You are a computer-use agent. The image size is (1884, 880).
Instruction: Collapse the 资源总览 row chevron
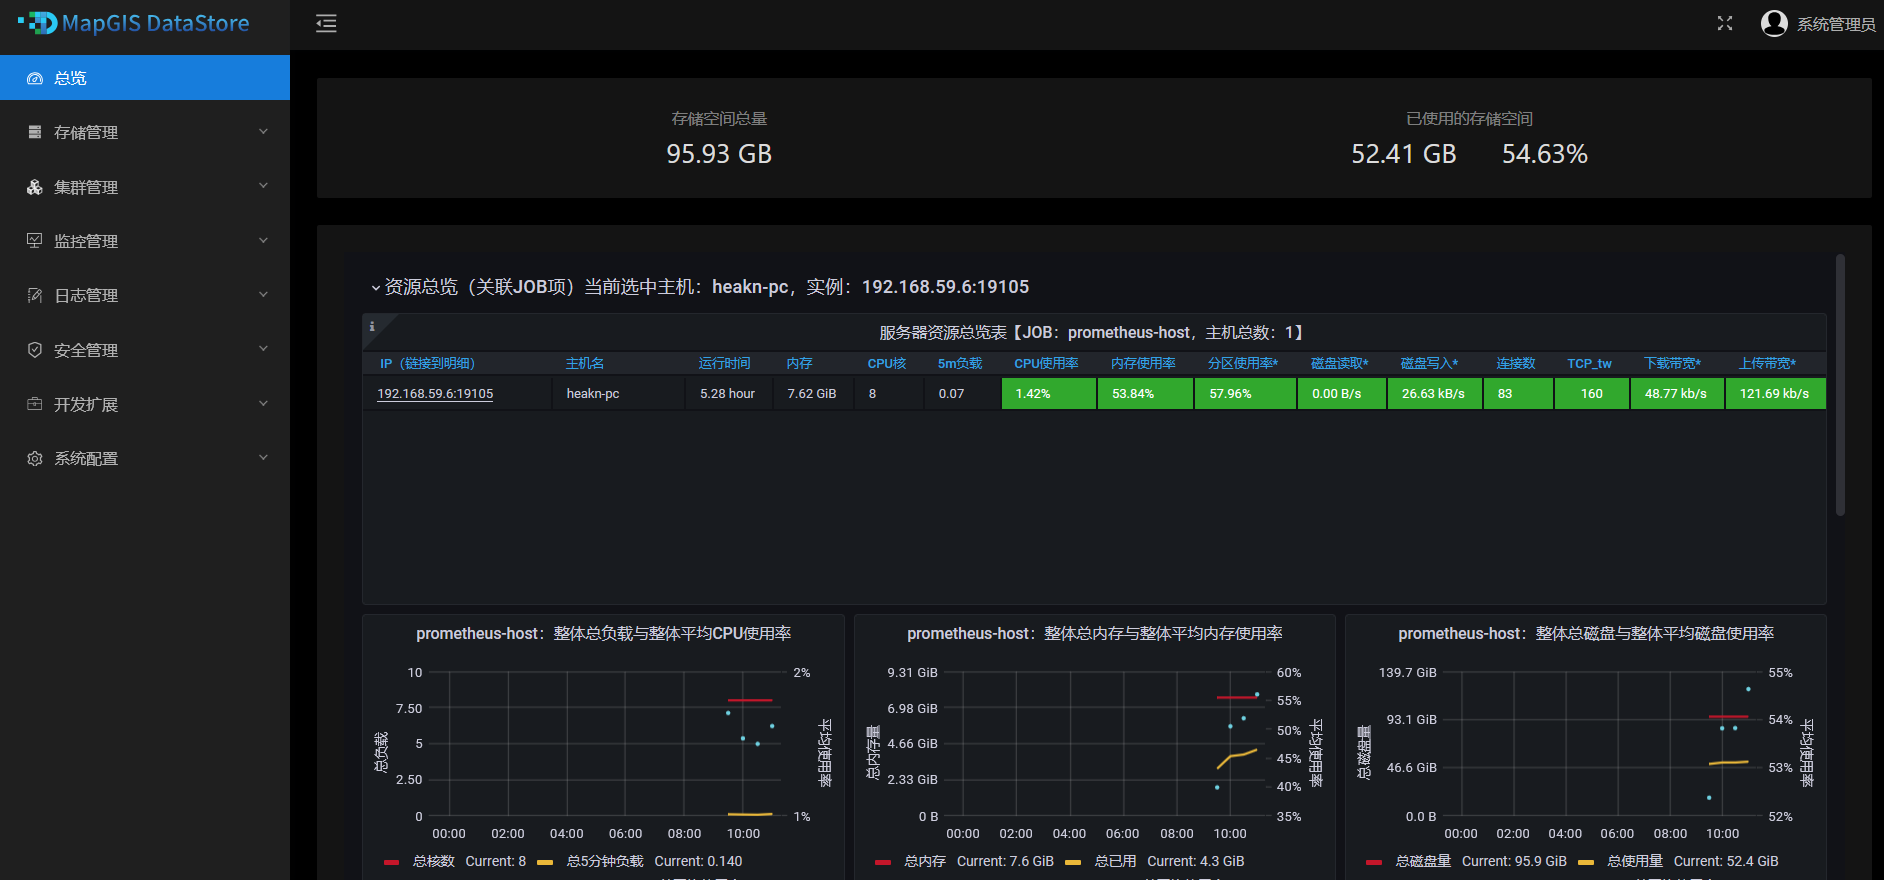(376, 288)
